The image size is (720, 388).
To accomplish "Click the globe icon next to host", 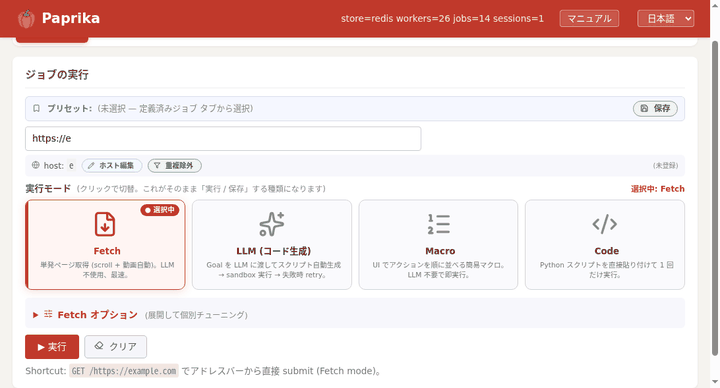I will point(36,165).
